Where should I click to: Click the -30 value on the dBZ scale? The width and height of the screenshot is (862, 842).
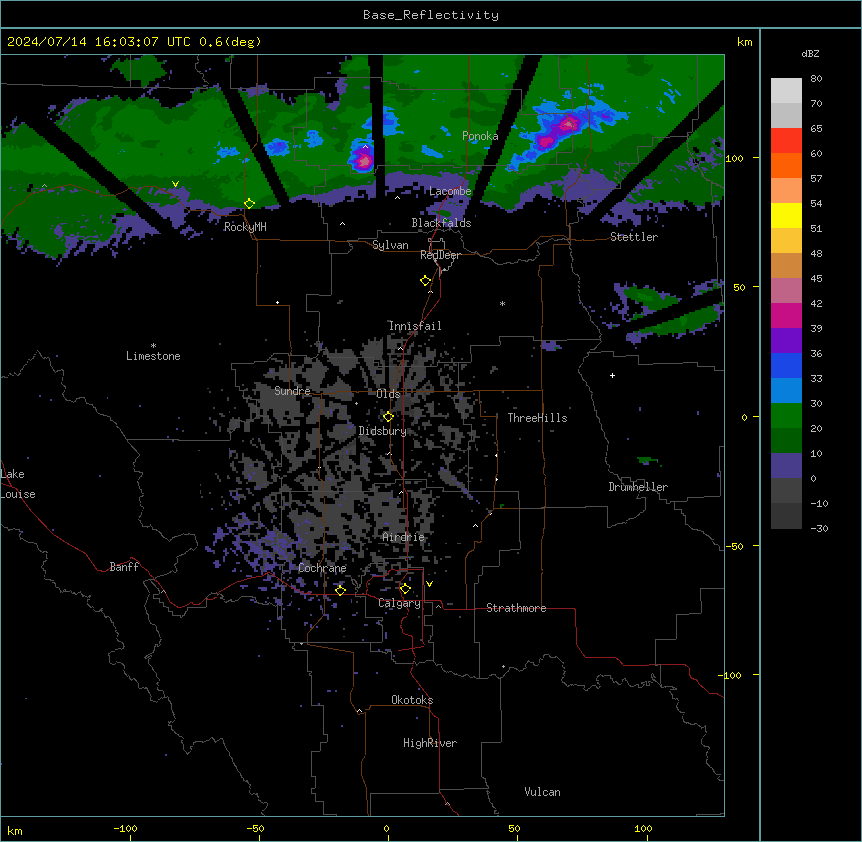pos(819,529)
